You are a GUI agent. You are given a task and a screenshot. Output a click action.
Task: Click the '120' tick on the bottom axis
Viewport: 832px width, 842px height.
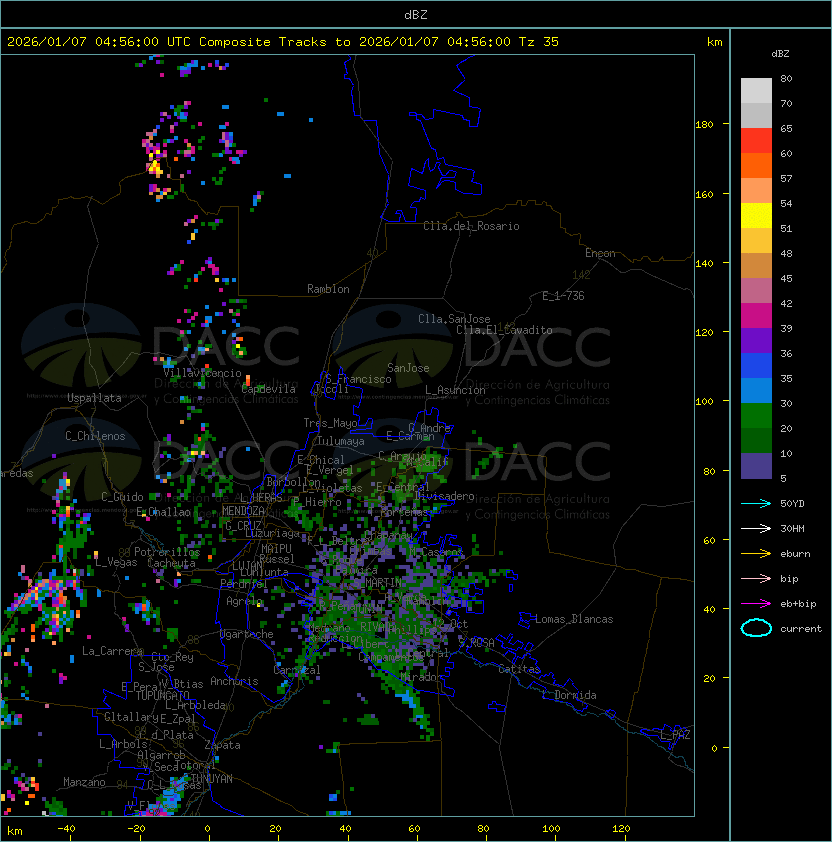pos(621,829)
